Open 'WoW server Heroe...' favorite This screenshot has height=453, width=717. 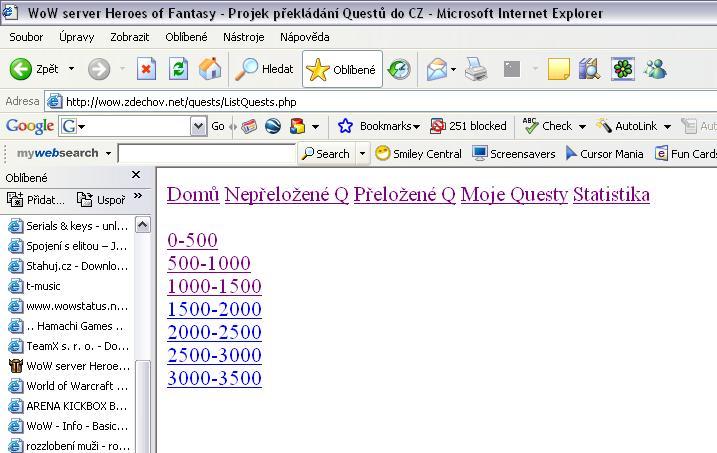point(69,366)
